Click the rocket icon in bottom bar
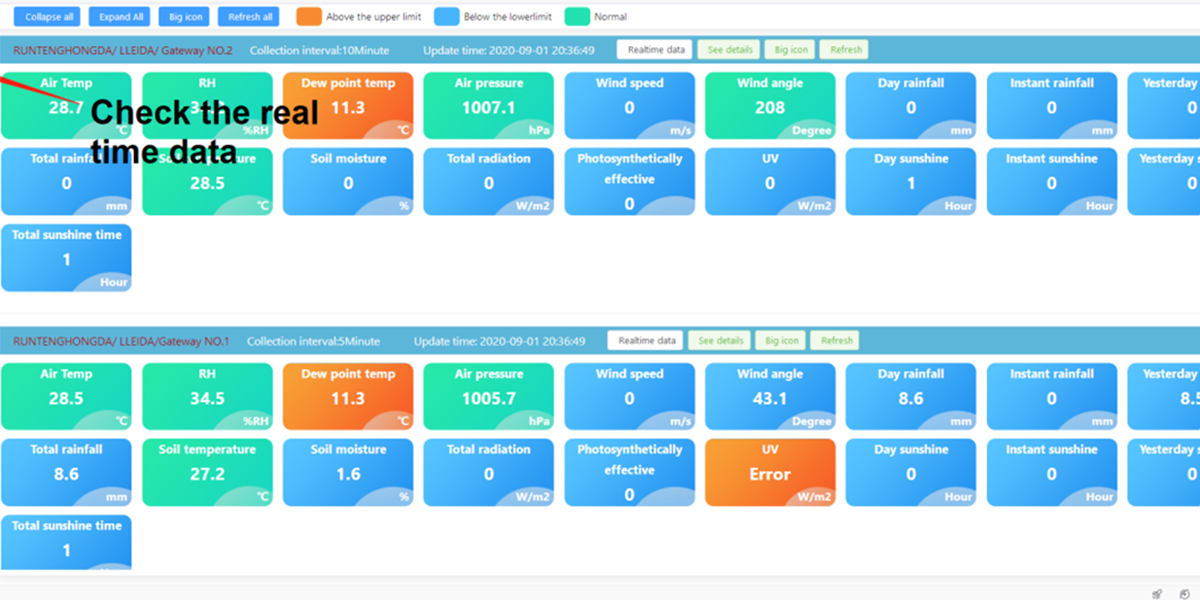Screen dimensions: 1200x600 coord(1156,593)
